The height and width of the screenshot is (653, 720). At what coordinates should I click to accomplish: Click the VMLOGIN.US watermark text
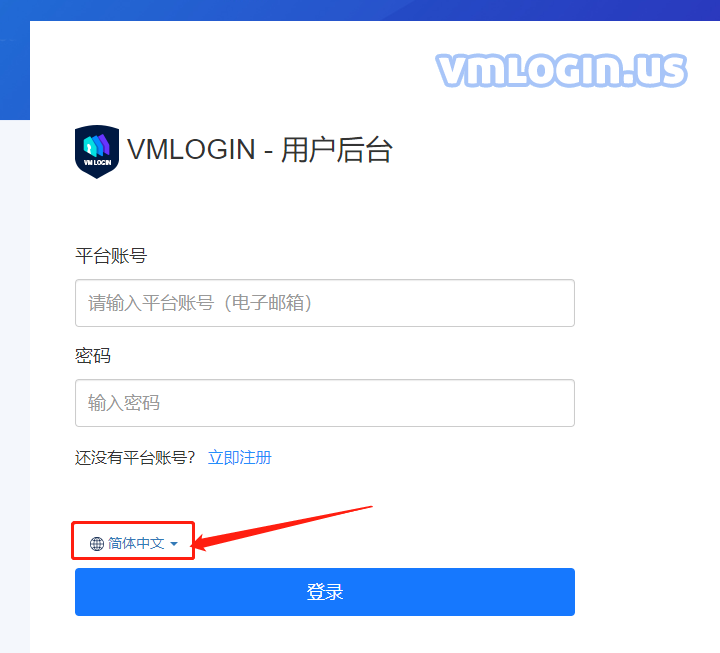pos(561,70)
